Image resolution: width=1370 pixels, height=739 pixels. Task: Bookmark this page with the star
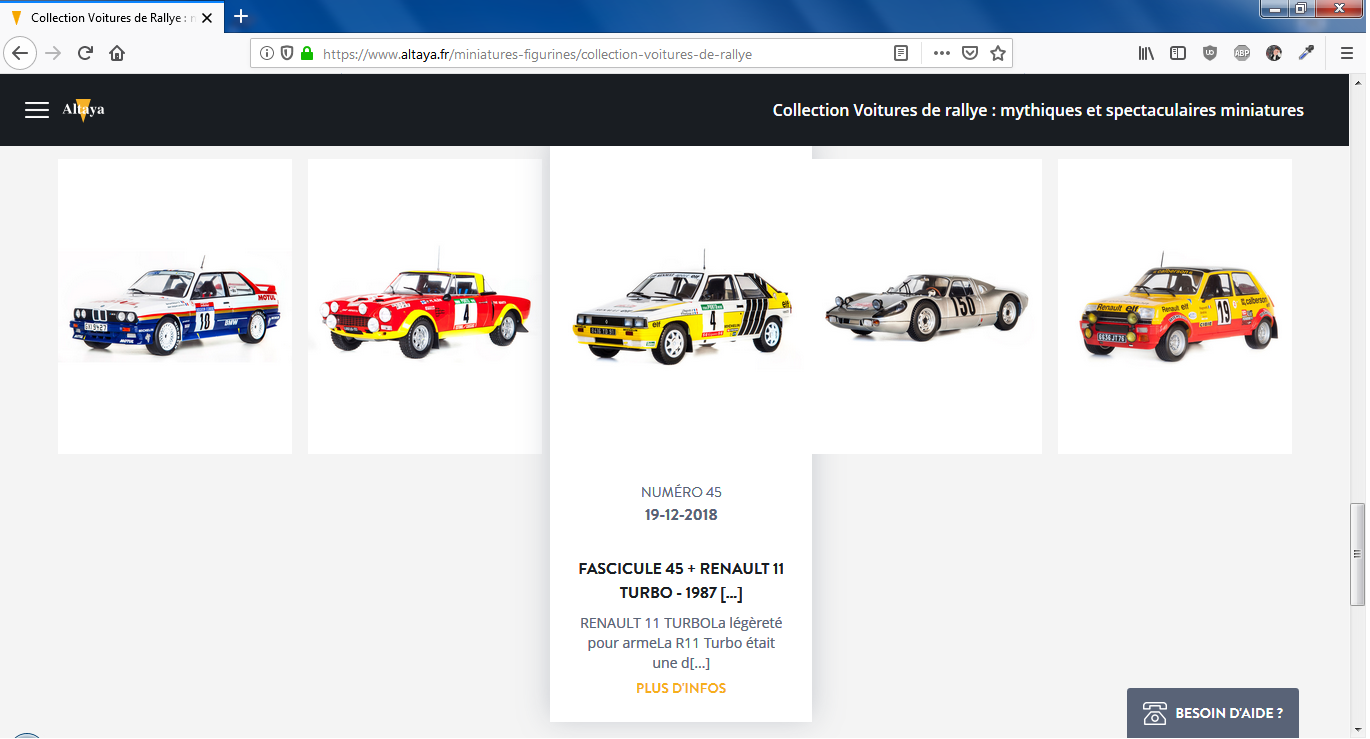click(x=997, y=54)
